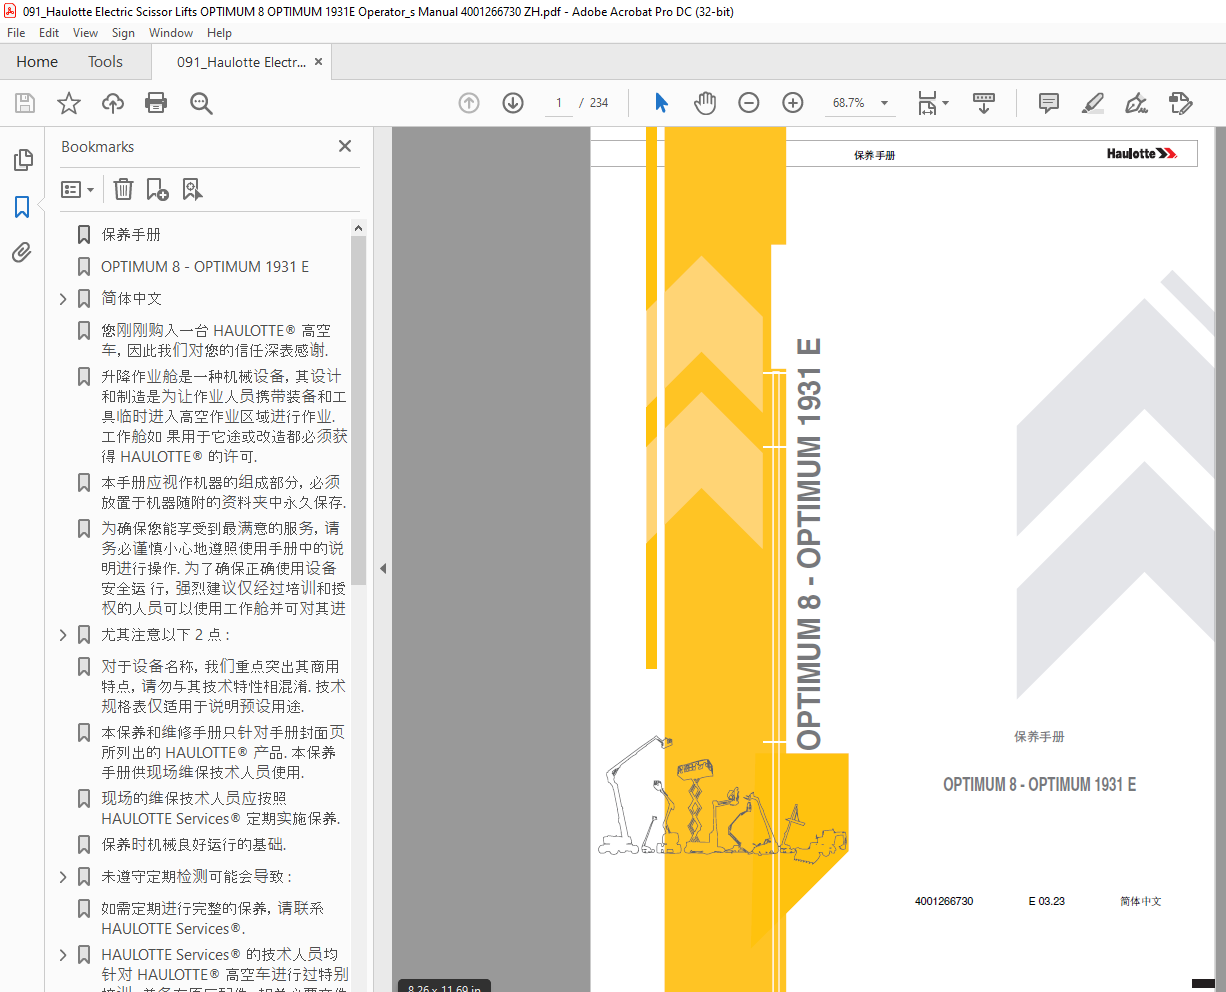Click the document code 4001266730 text
Image resolution: width=1226 pixels, height=992 pixels.
click(x=943, y=902)
